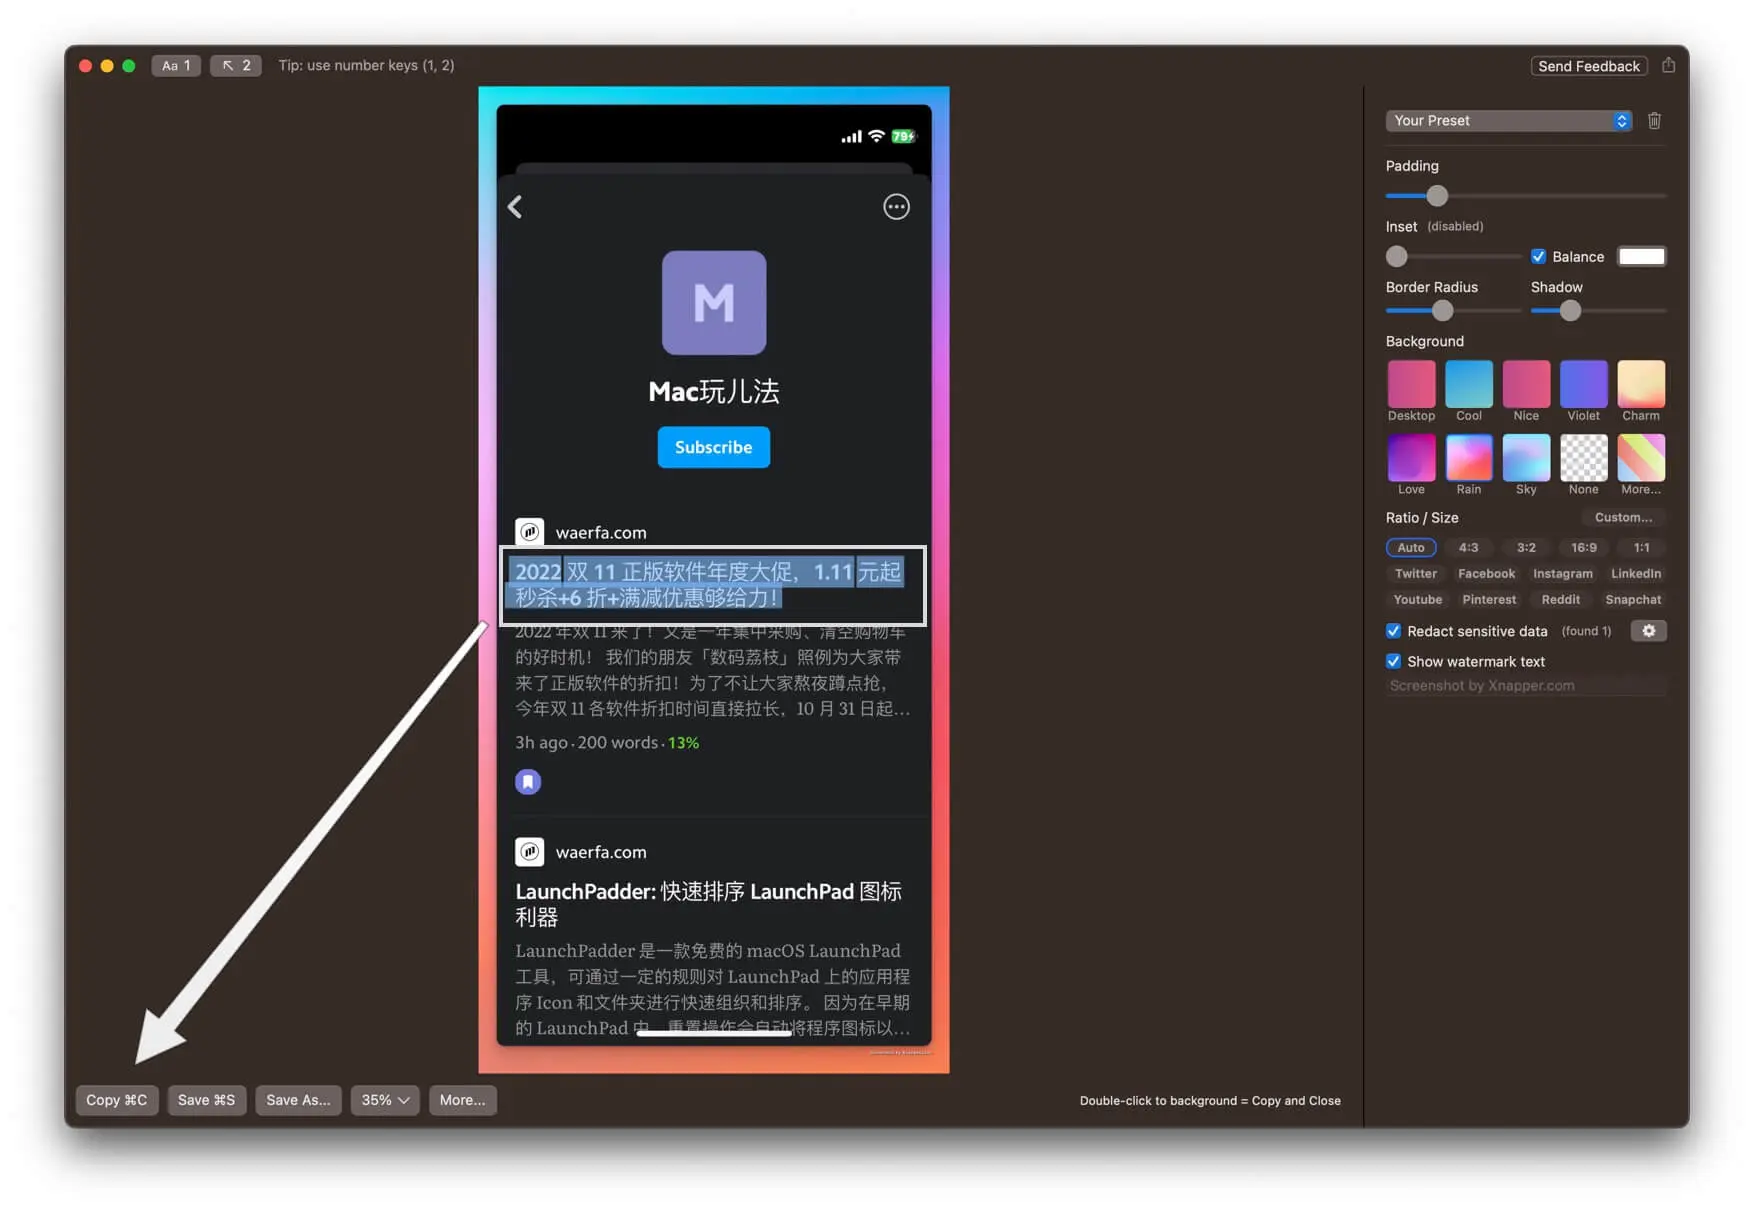Delete the preset with the trash icon
The width and height of the screenshot is (1754, 1212).
tap(1654, 121)
